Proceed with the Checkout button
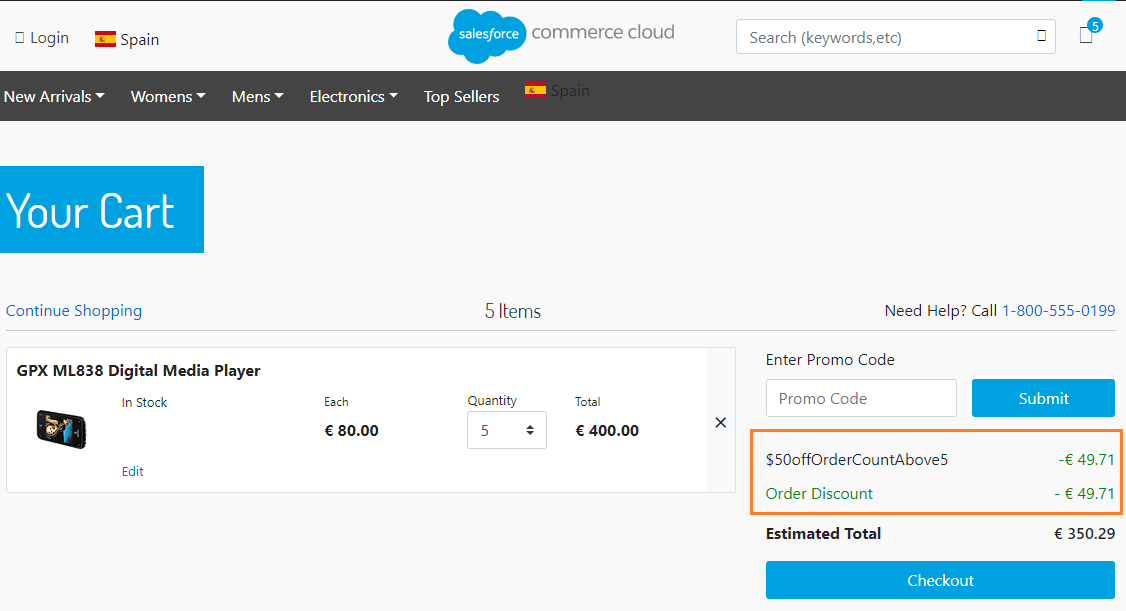Image resolution: width=1126 pixels, height=611 pixels. click(x=940, y=580)
